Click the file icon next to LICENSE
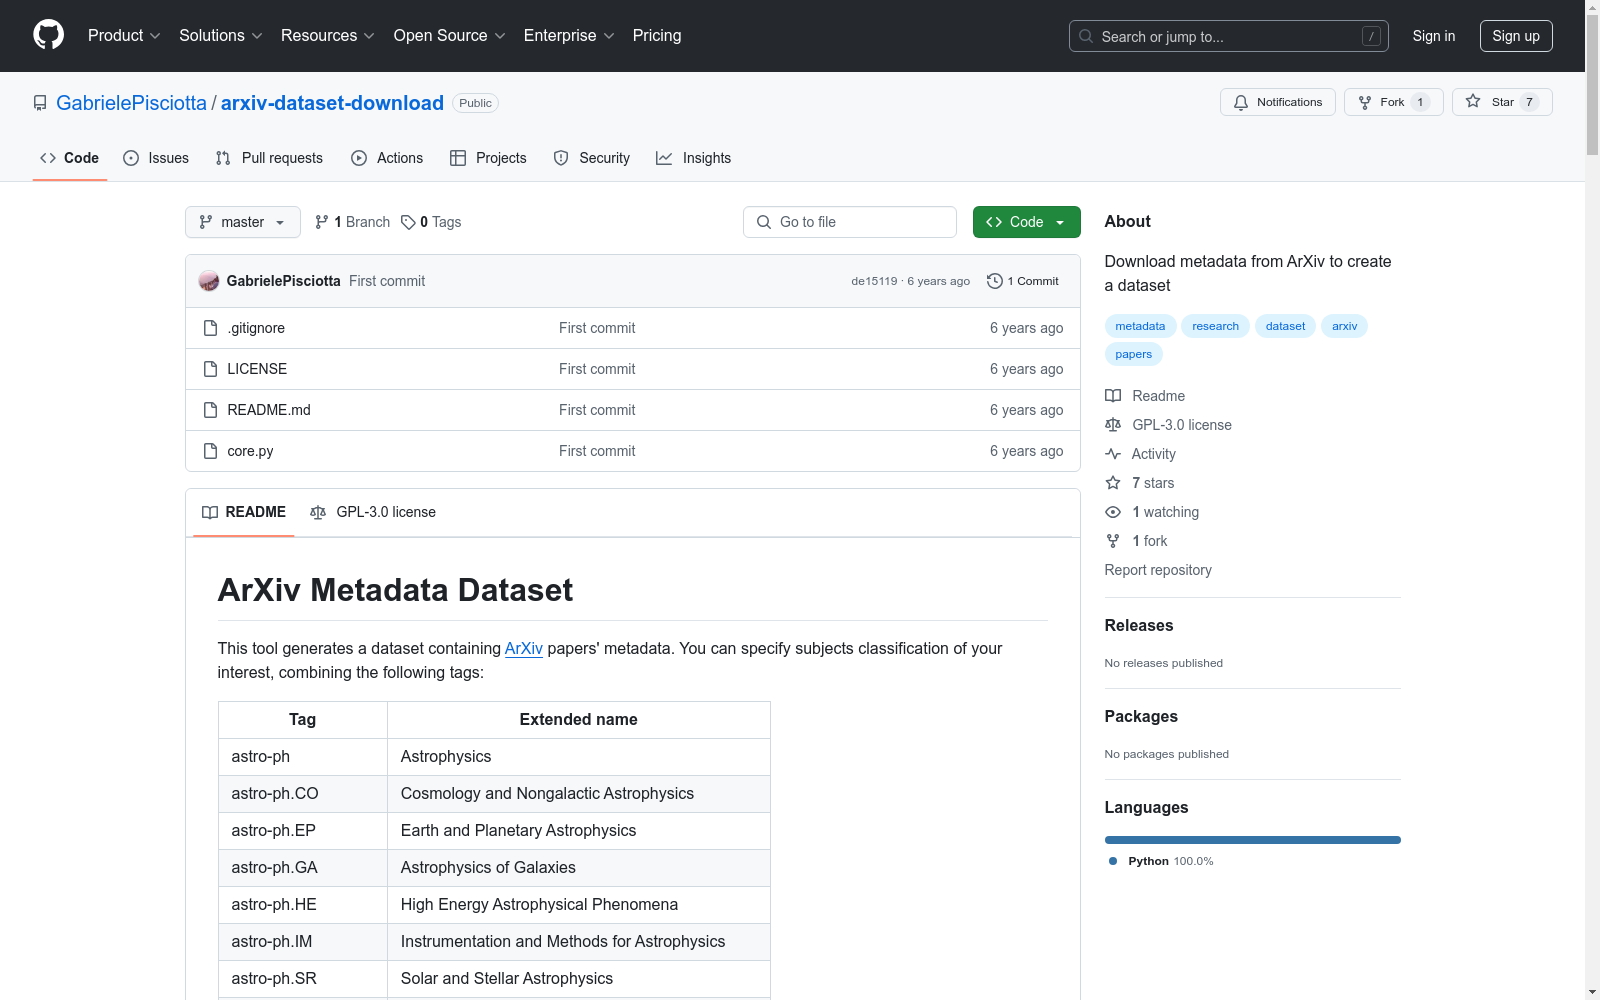 (x=210, y=369)
